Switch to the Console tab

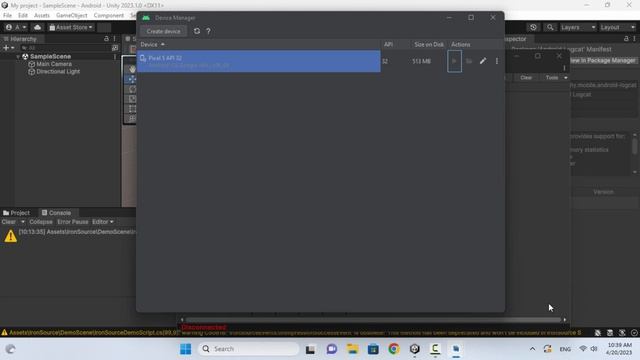pos(56,213)
